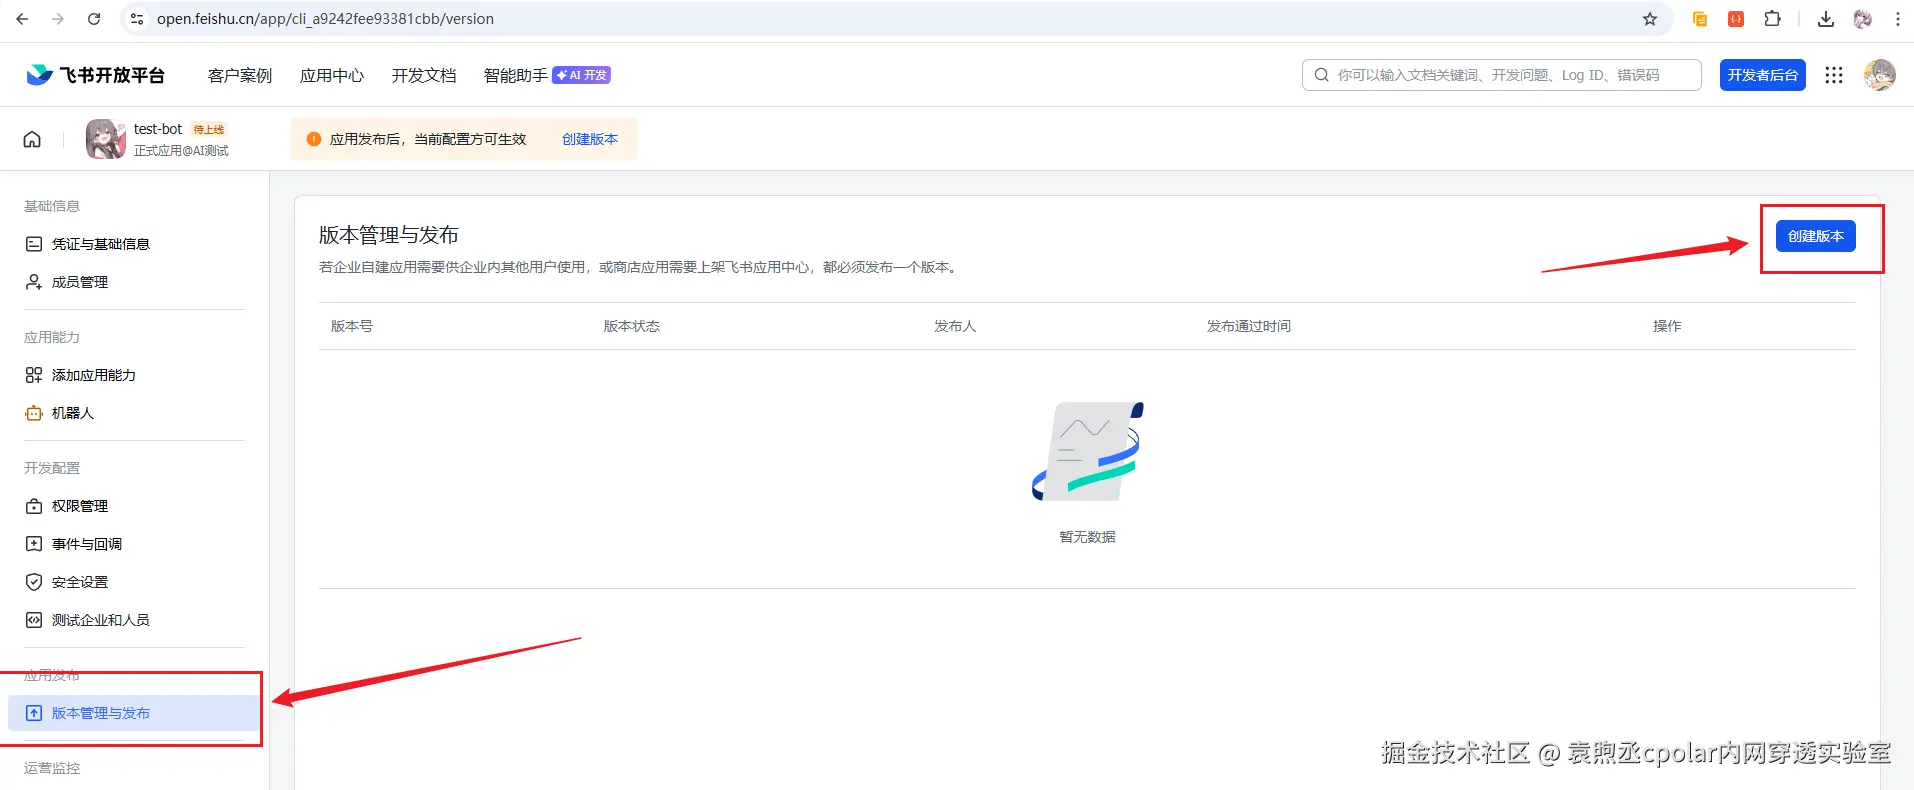This screenshot has height=790, width=1914.
Task: Open 机器人 in the sidebar
Action: pos(73,413)
